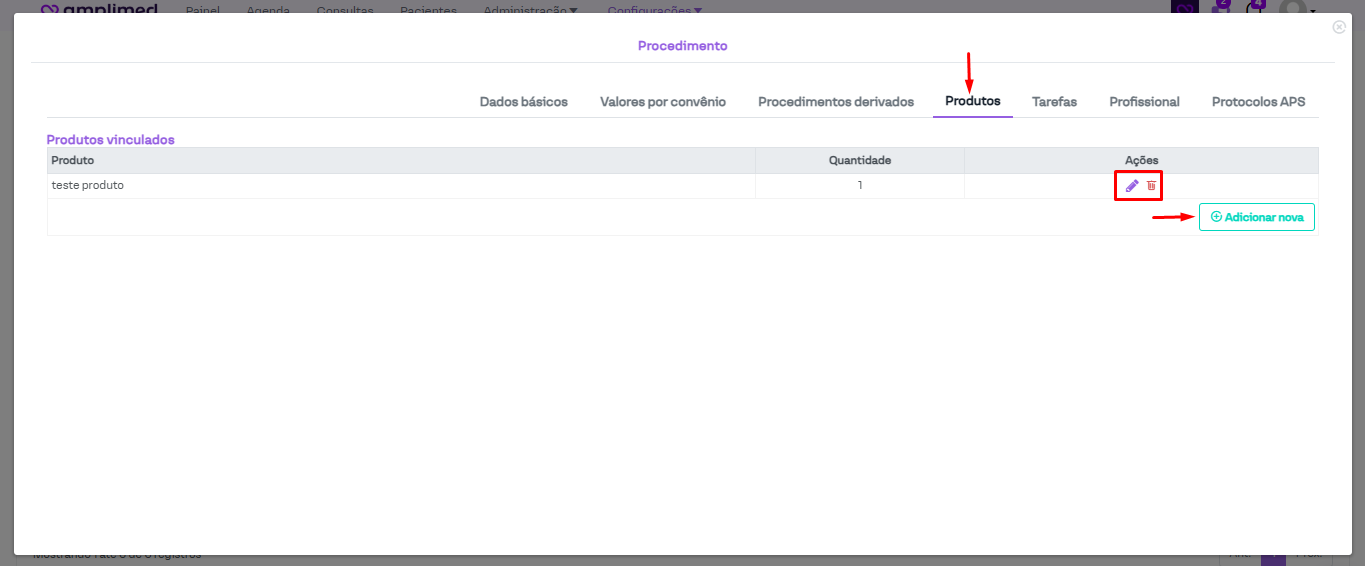Image resolution: width=1365 pixels, height=566 pixels.
Task: Switch to the Profissional tab
Action: pyautogui.click(x=1144, y=102)
